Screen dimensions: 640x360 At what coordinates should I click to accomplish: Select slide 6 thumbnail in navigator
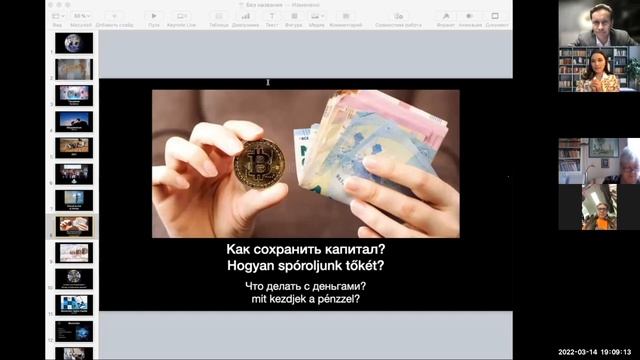point(74,174)
